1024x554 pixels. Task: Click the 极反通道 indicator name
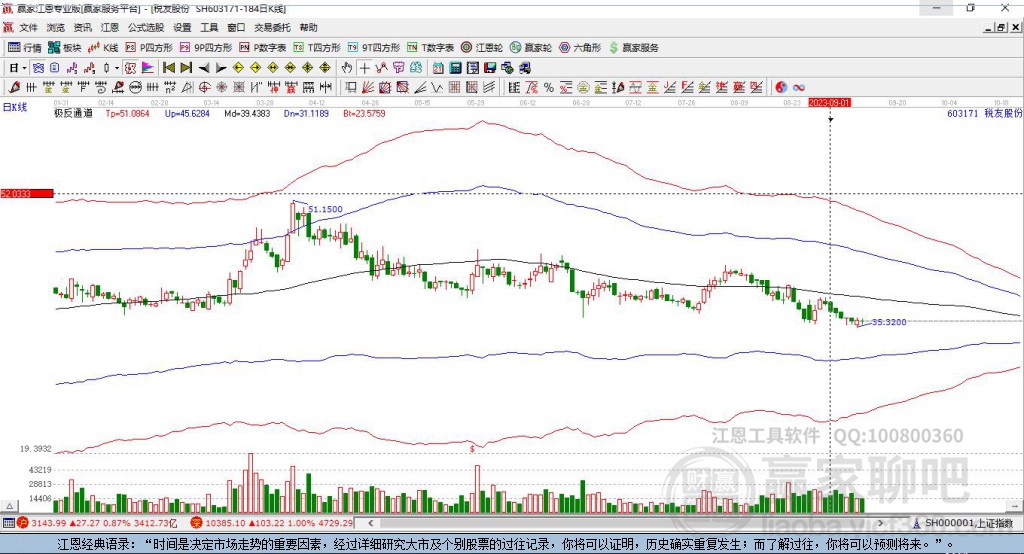[x=73, y=114]
